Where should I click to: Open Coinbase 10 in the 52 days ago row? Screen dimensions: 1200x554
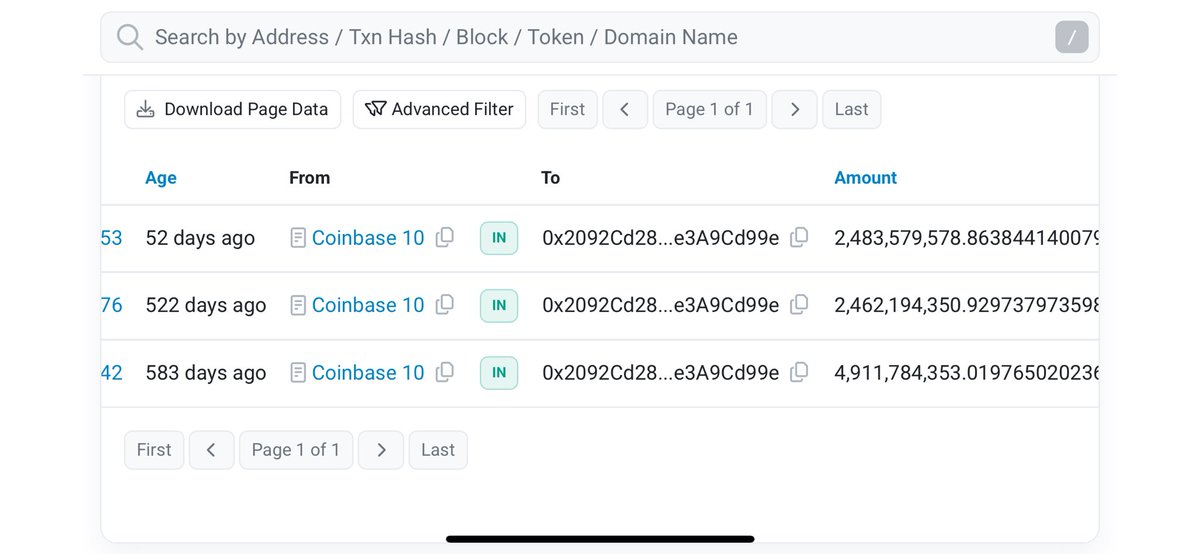(368, 238)
